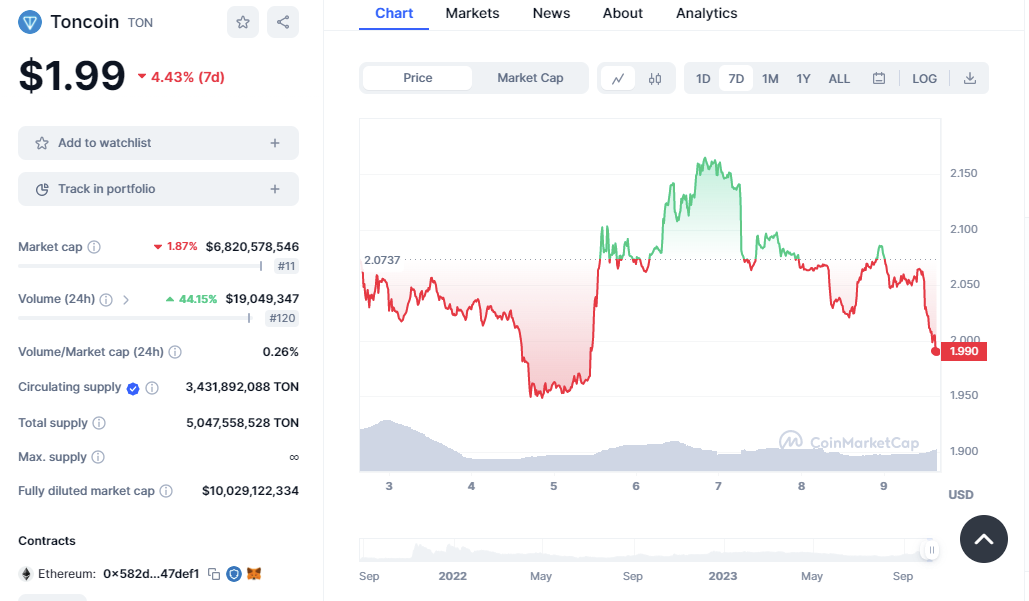Show Fully diluted market cap info icon
The height and width of the screenshot is (601, 1029).
pos(166,491)
